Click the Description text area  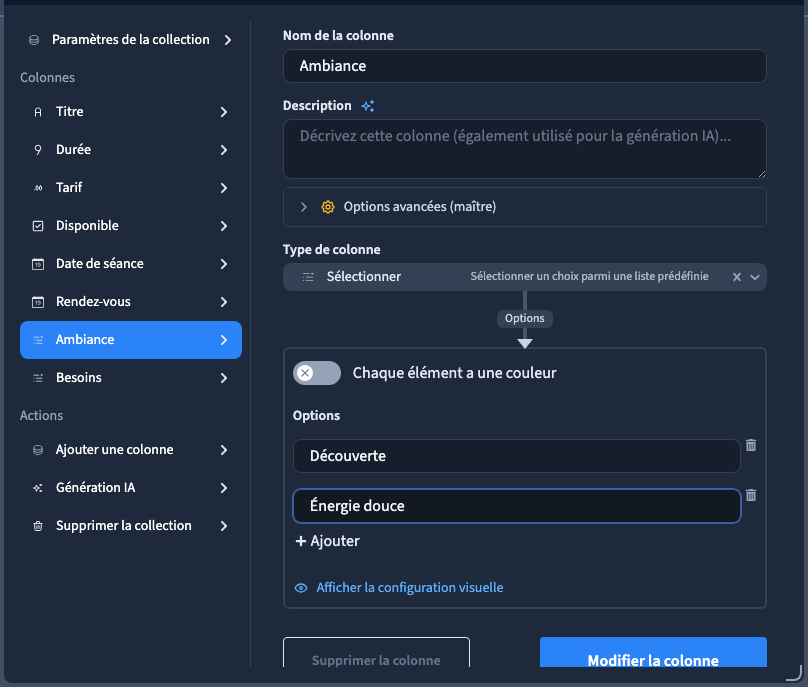525,149
